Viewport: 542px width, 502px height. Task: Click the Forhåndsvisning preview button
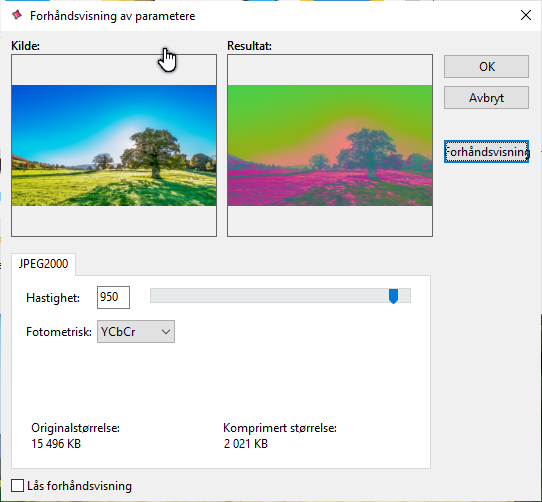[486, 151]
